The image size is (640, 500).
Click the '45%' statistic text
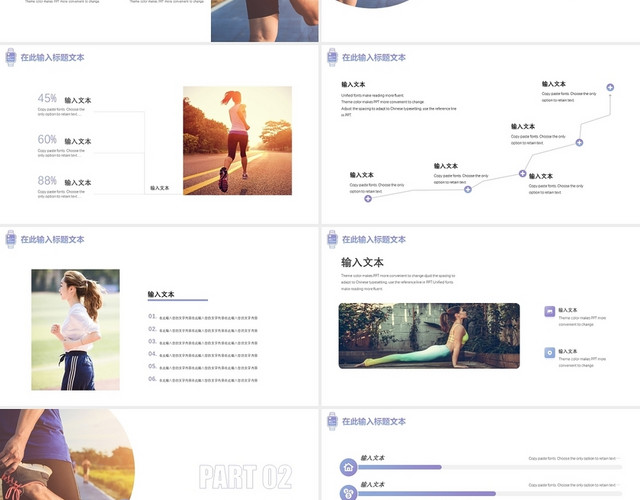[47, 98]
